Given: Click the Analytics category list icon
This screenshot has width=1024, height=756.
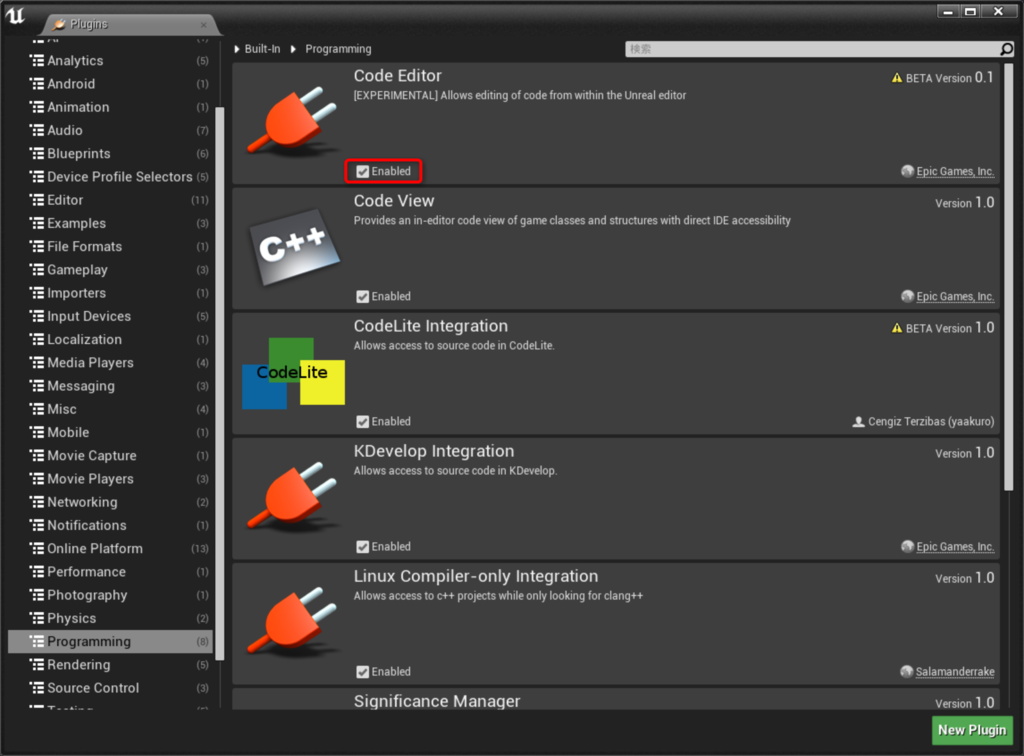Looking at the screenshot, I should click(x=37, y=60).
